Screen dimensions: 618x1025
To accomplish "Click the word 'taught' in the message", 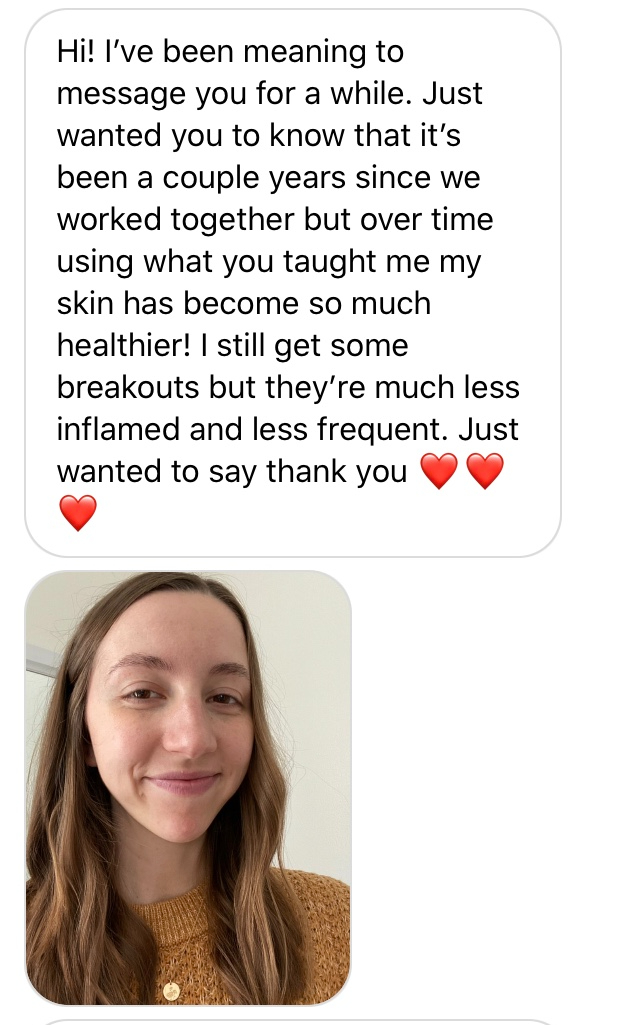I will click(326, 262).
